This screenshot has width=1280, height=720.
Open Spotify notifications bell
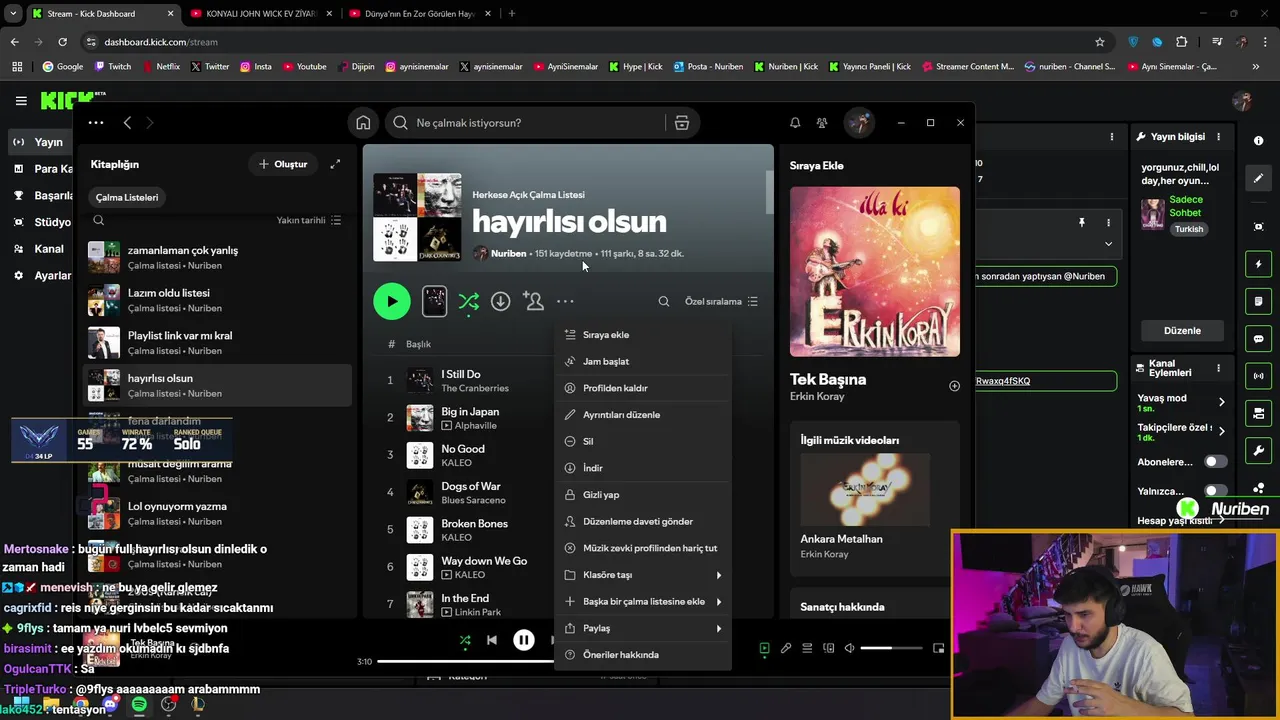coord(795,123)
